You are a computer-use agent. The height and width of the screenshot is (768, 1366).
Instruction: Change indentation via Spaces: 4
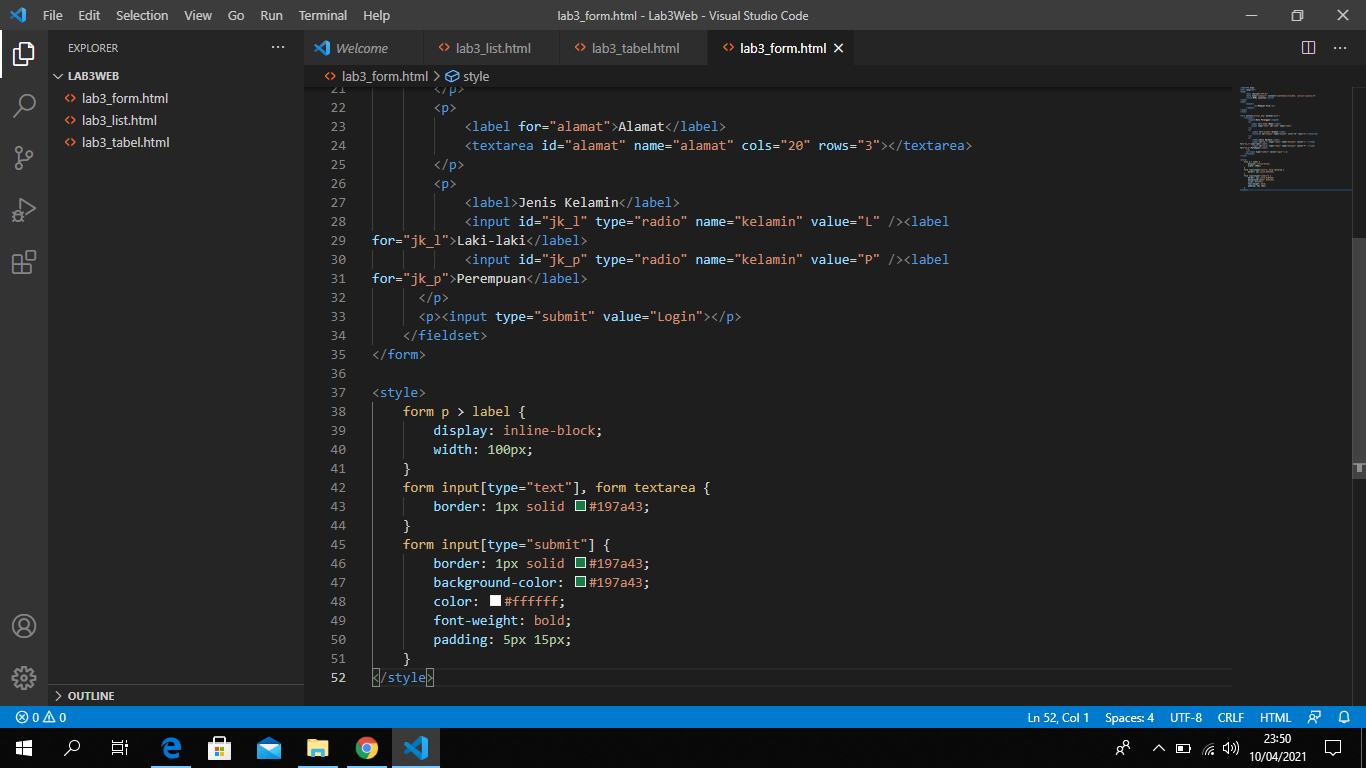click(1129, 717)
